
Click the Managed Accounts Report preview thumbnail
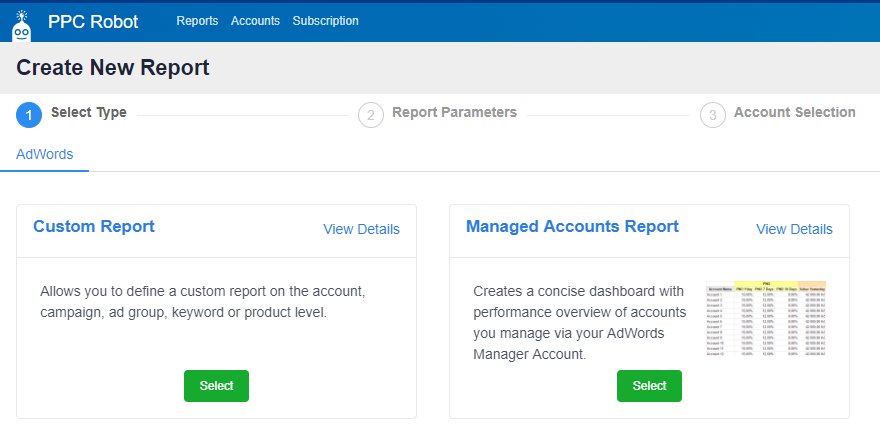(766, 318)
